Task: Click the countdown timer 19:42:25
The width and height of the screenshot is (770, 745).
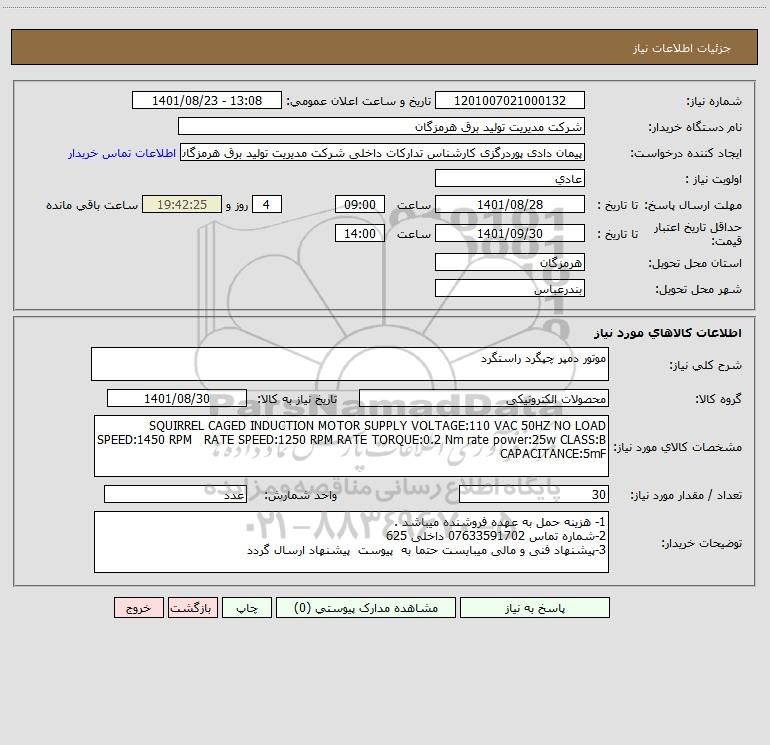Action: coord(182,204)
